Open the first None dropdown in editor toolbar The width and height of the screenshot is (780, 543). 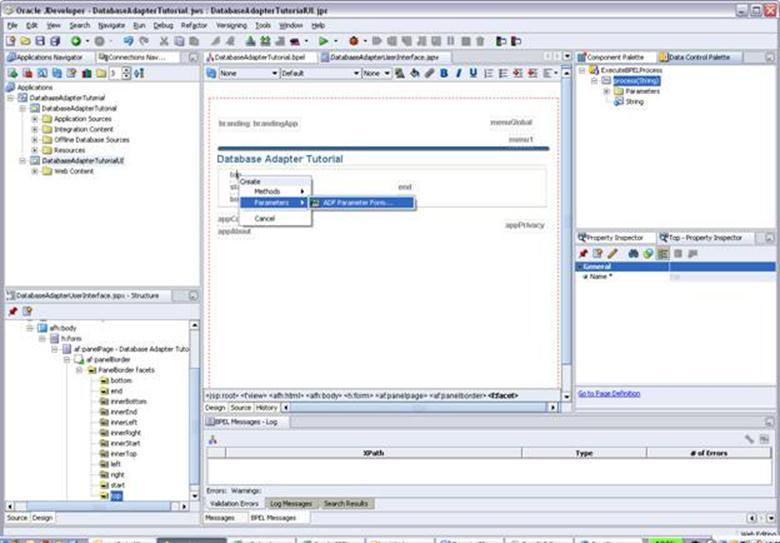tap(248, 73)
